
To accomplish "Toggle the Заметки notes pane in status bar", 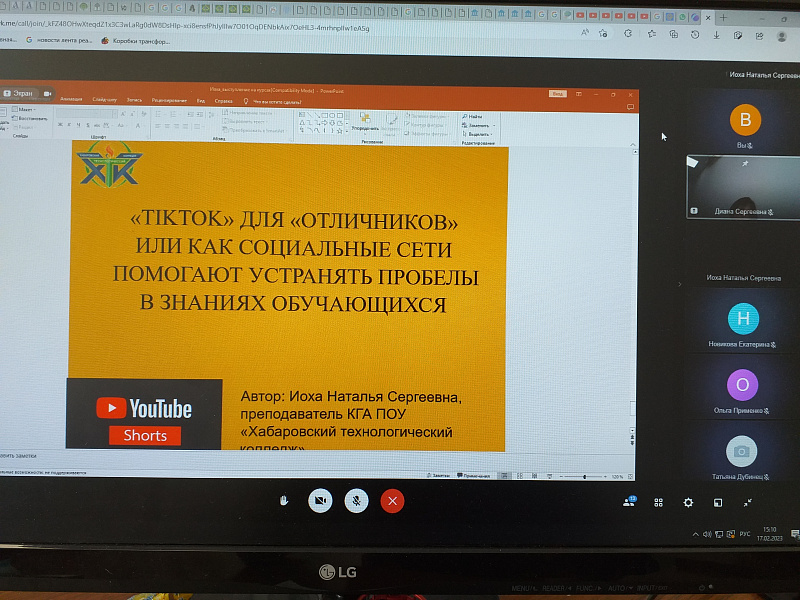I will [x=438, y=476].
